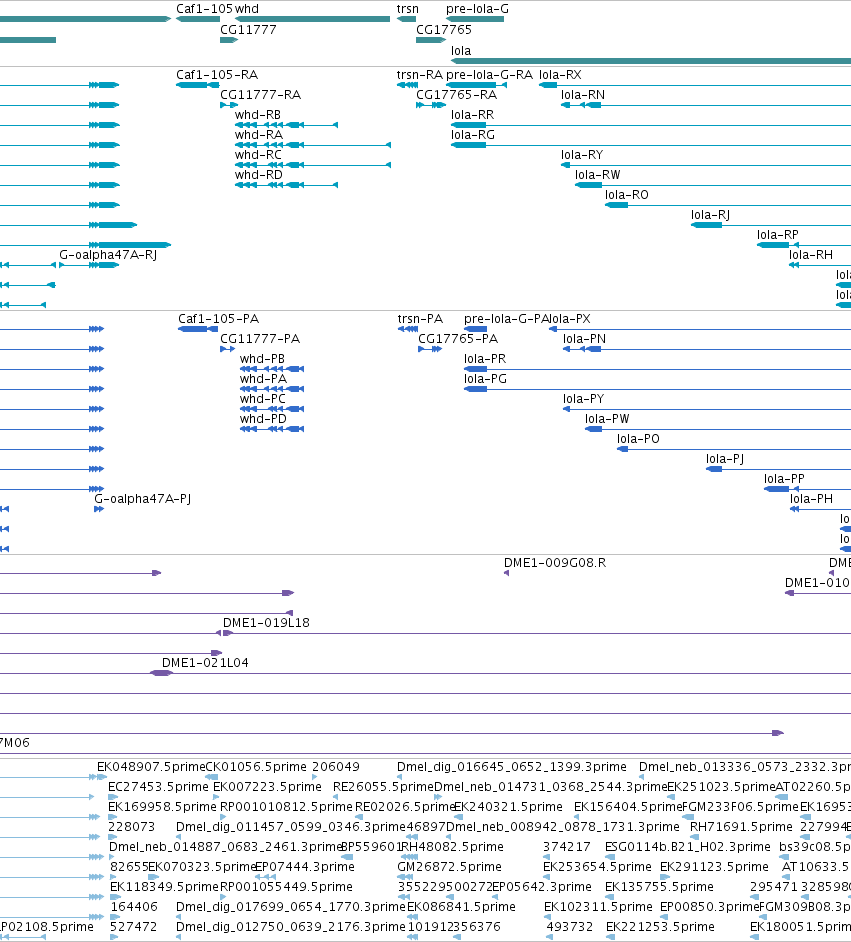Select the DME1-019L18 clone label
Image resolution: width=851 pixels, height=942 pixels.
[266, 622]
